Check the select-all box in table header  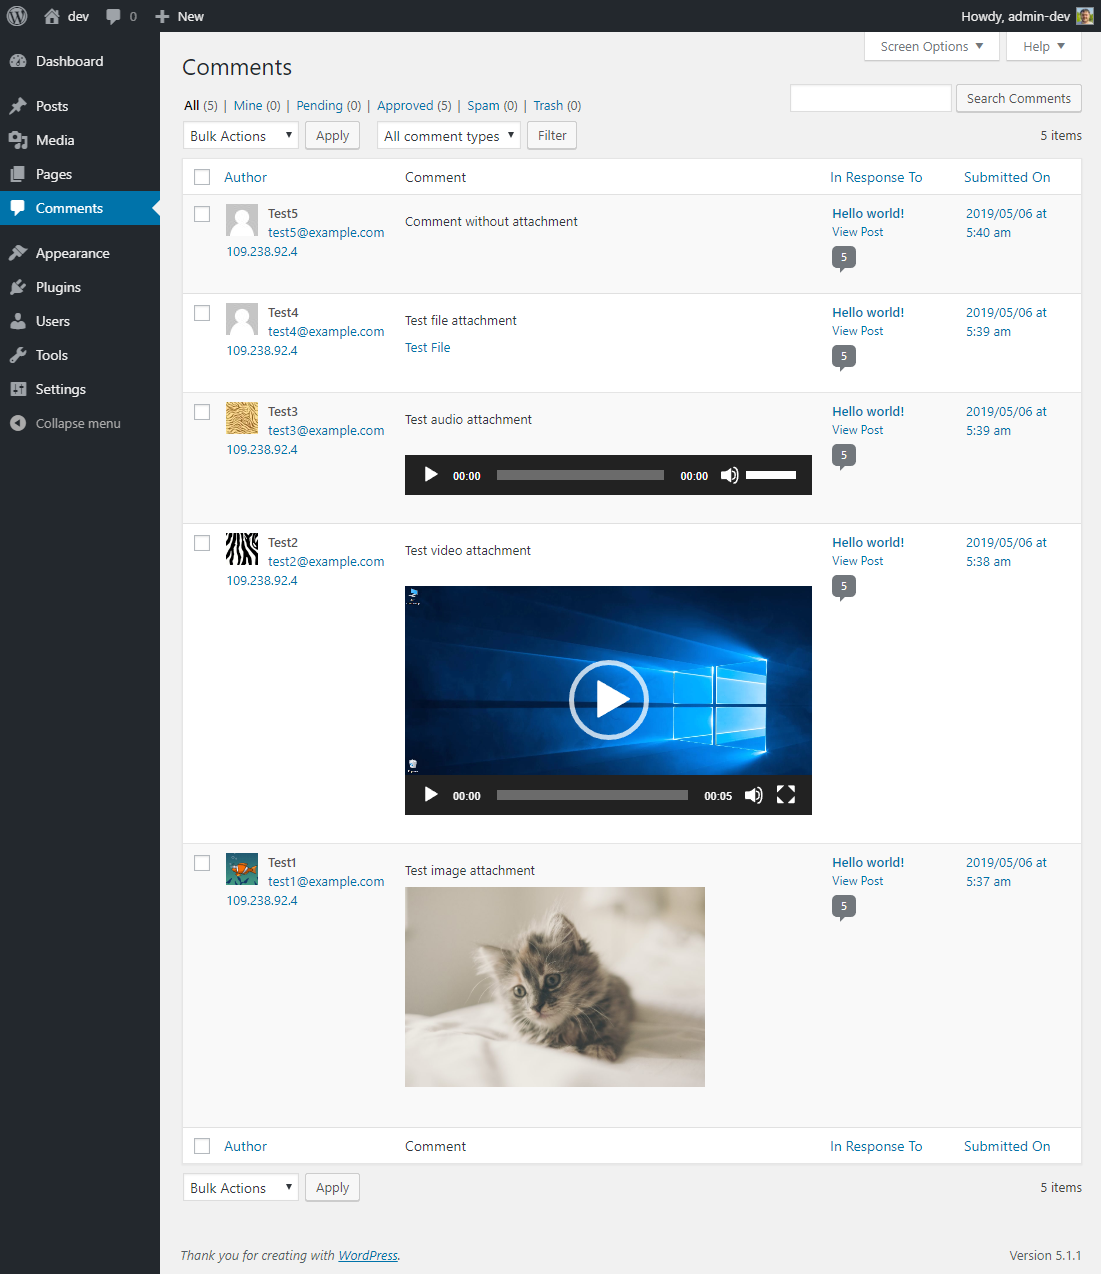point(202,177)
